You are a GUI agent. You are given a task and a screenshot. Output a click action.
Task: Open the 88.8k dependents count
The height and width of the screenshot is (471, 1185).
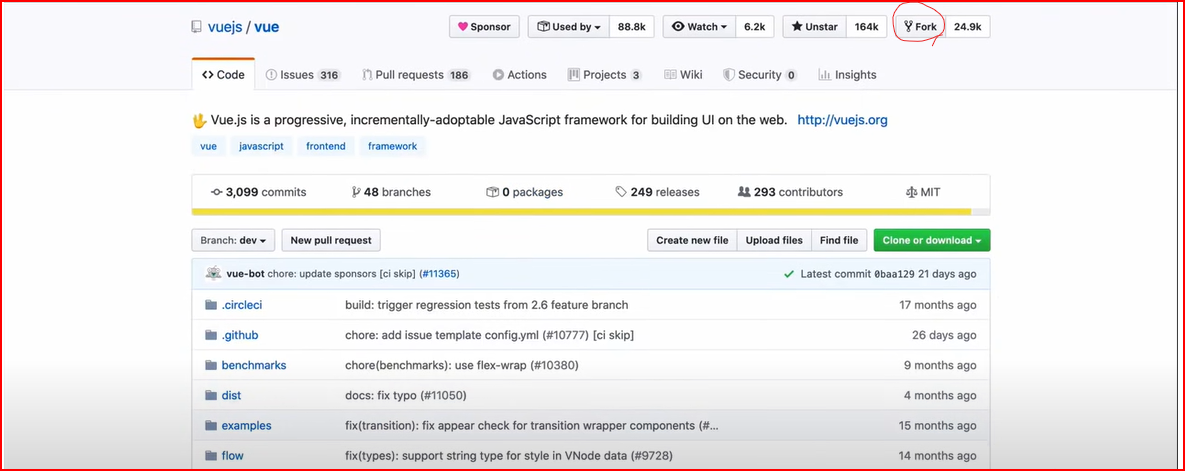pyautogui.click(x=631, y=26)
